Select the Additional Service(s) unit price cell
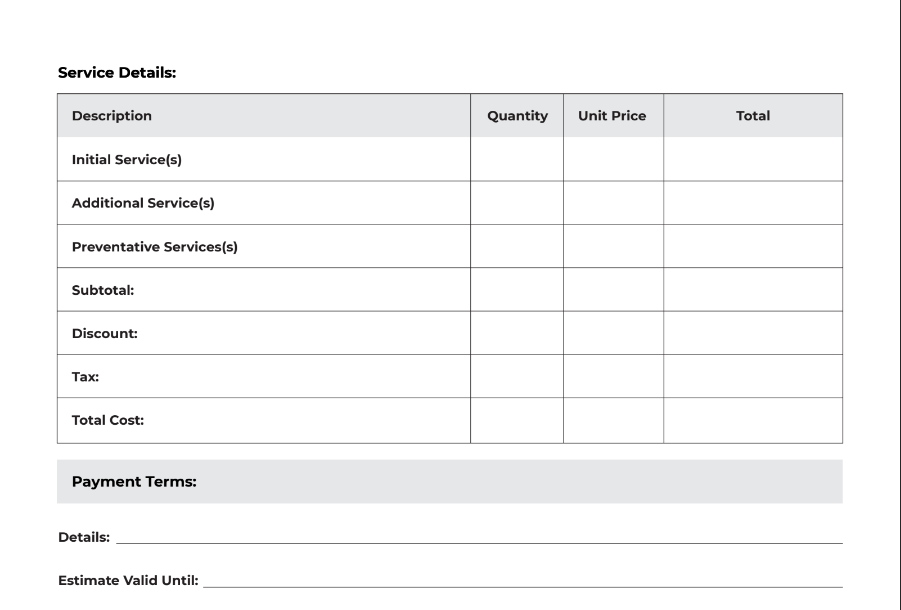Screen dimensions: 901x610 pyautogui.click(x=613, y=203)
